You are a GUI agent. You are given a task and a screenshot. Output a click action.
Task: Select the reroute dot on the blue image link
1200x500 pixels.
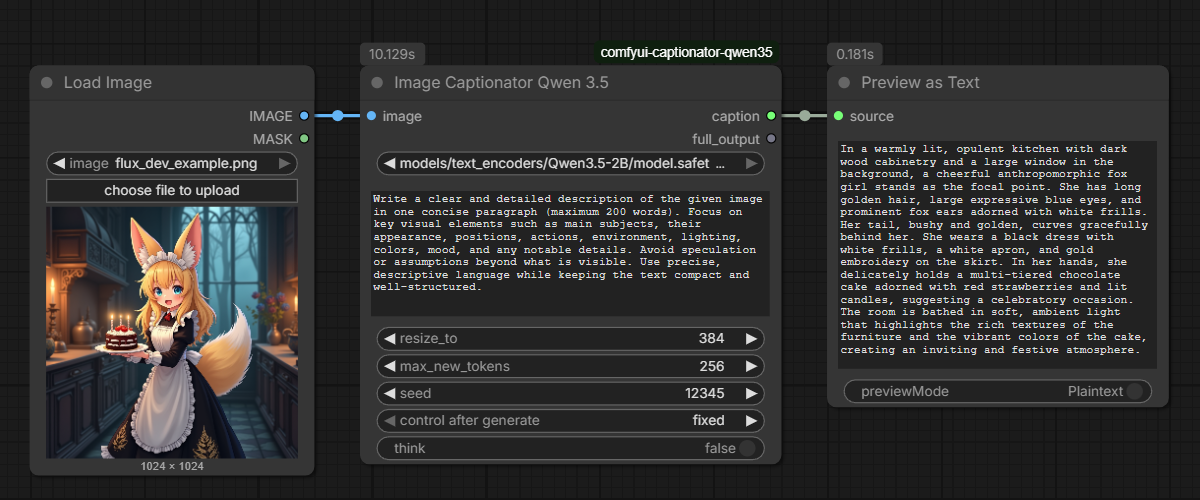338,116
